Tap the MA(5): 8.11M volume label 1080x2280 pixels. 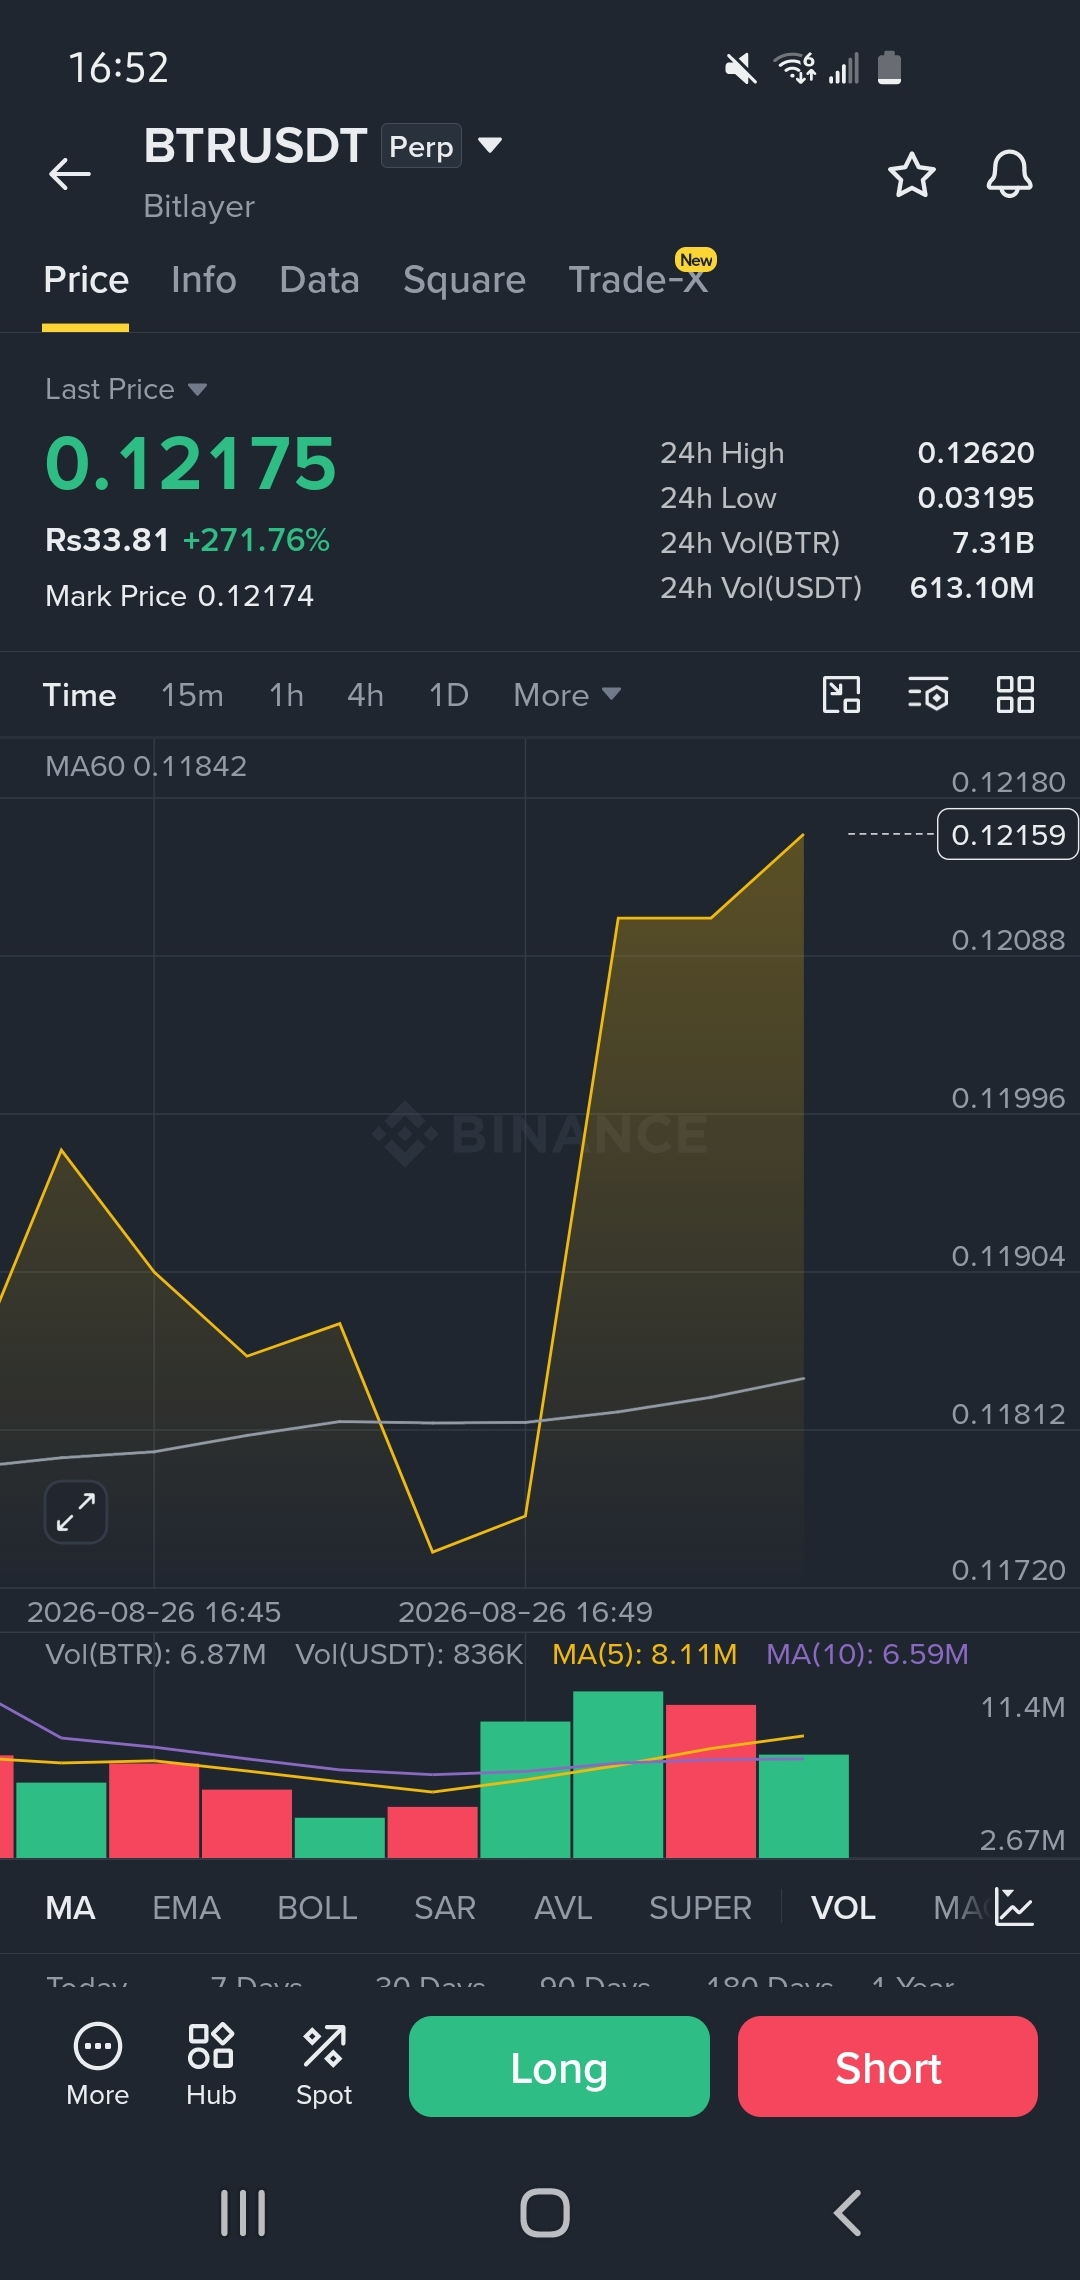point(645,1654)
